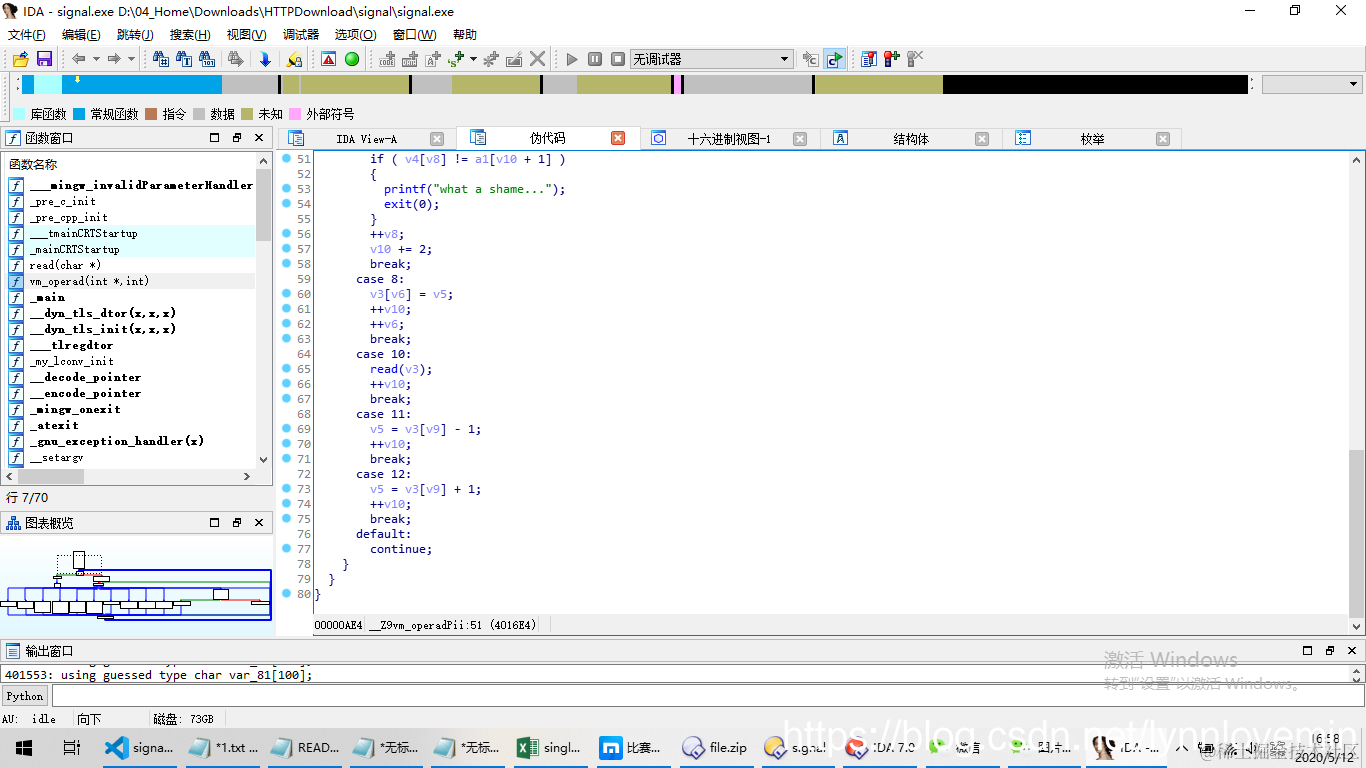
Task: Click the text search binoculars icon
Action: coord(184,59)
